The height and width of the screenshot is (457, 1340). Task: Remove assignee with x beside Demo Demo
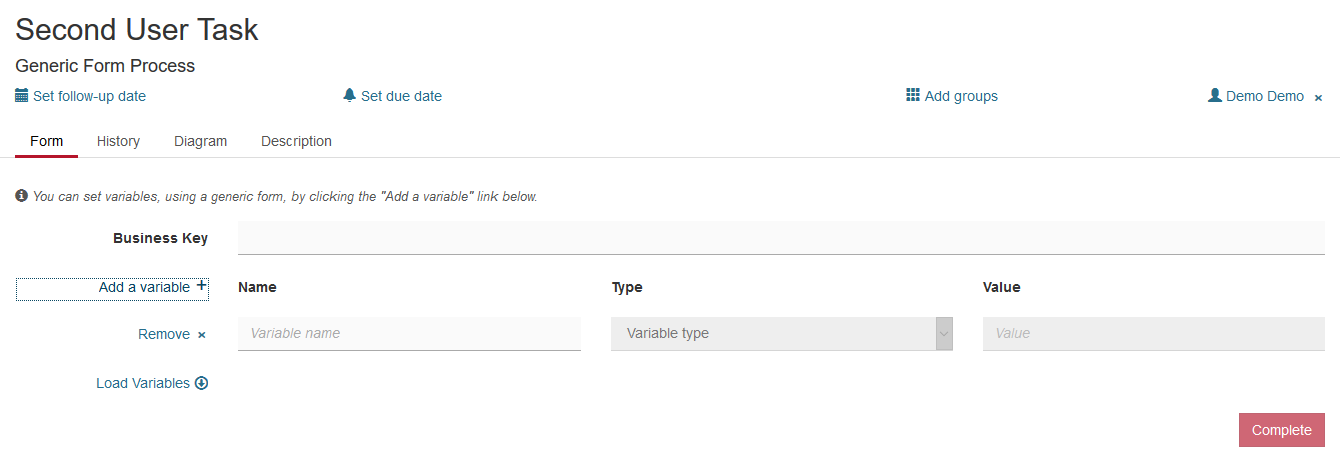[1318, 98]
